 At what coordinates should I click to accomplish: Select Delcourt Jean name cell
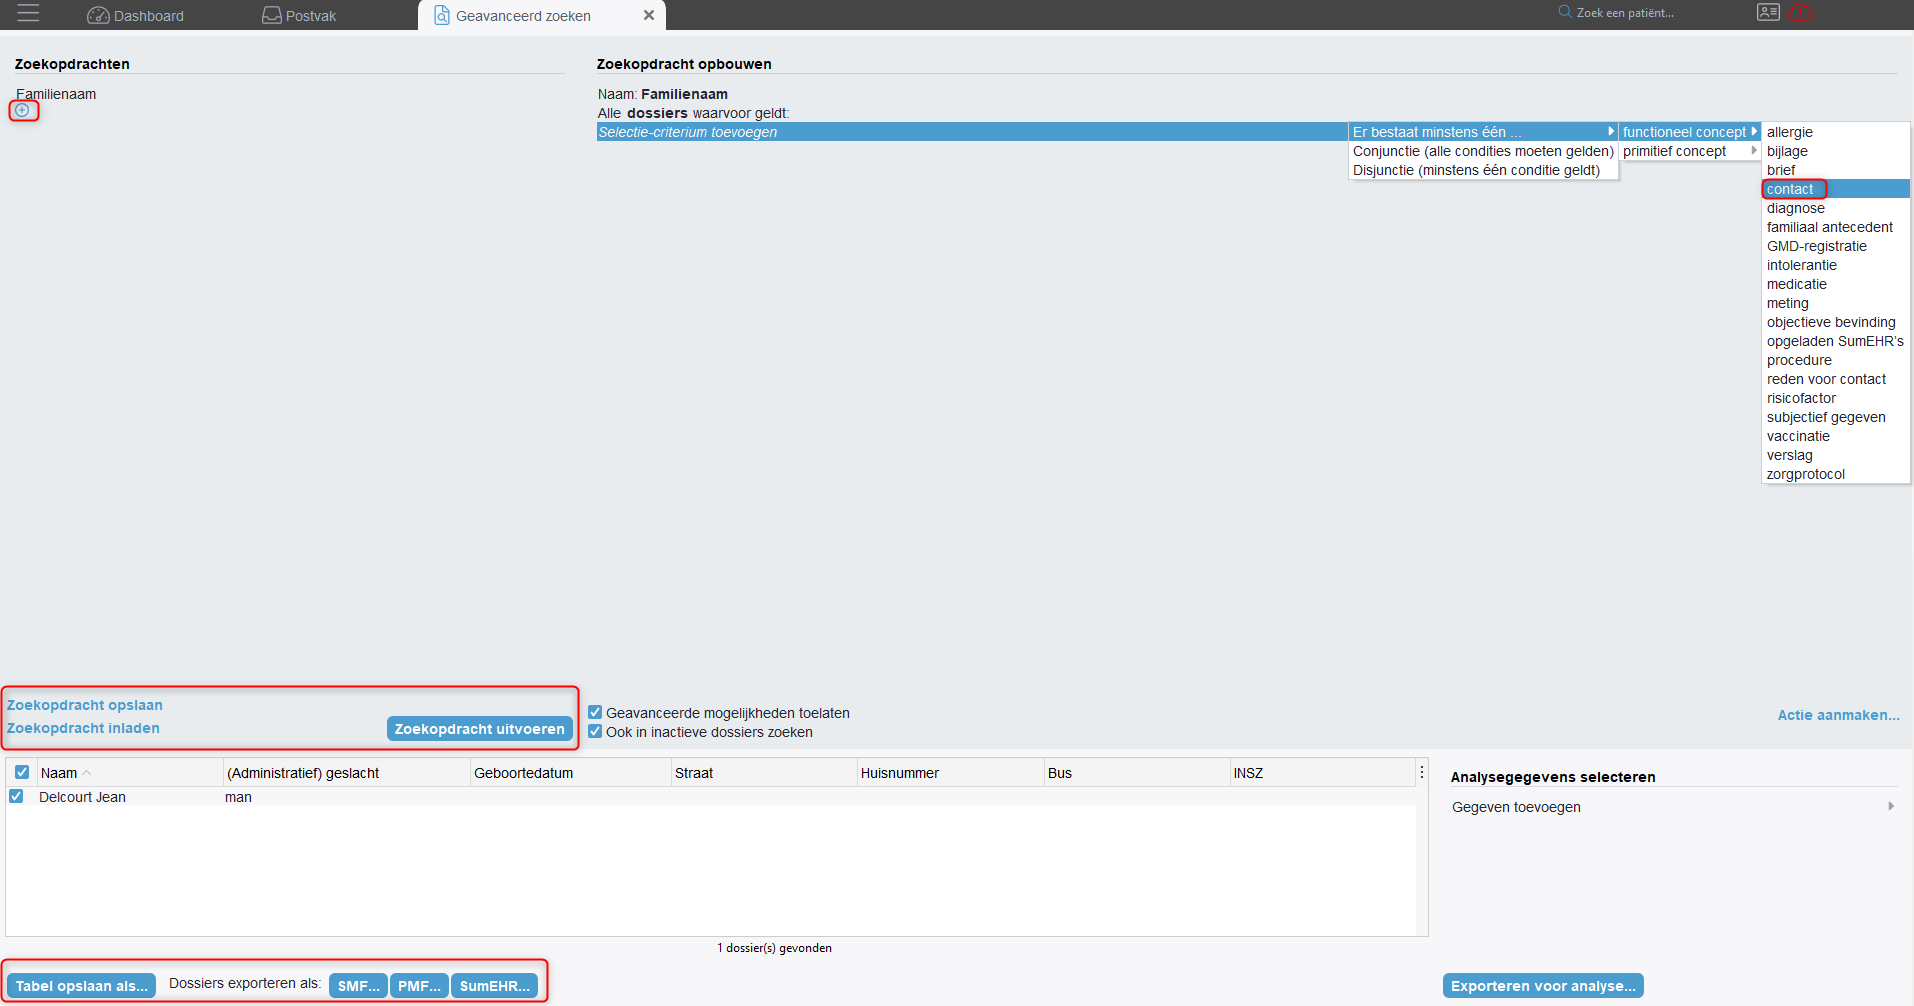(x=82, y=797)
